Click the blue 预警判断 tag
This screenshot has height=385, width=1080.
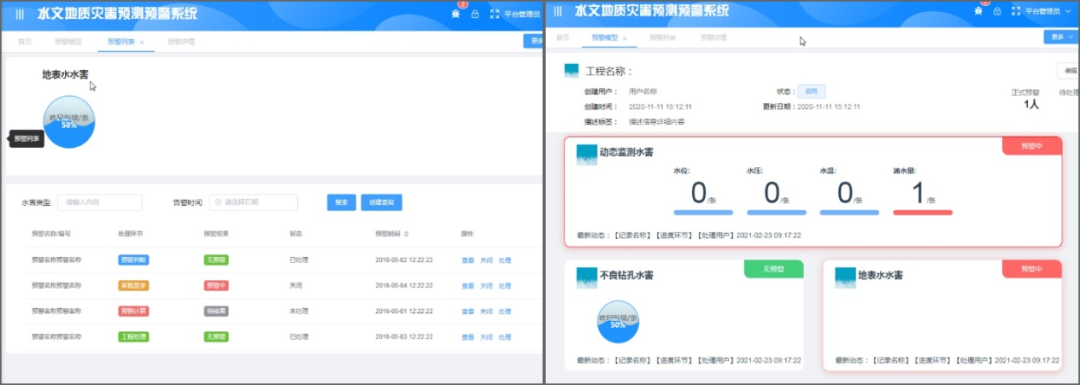[134, 260]
